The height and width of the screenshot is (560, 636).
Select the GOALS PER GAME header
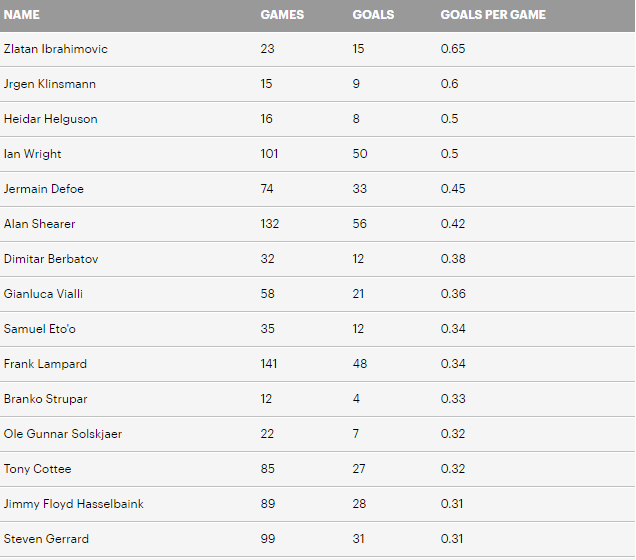tap(493, 15)
